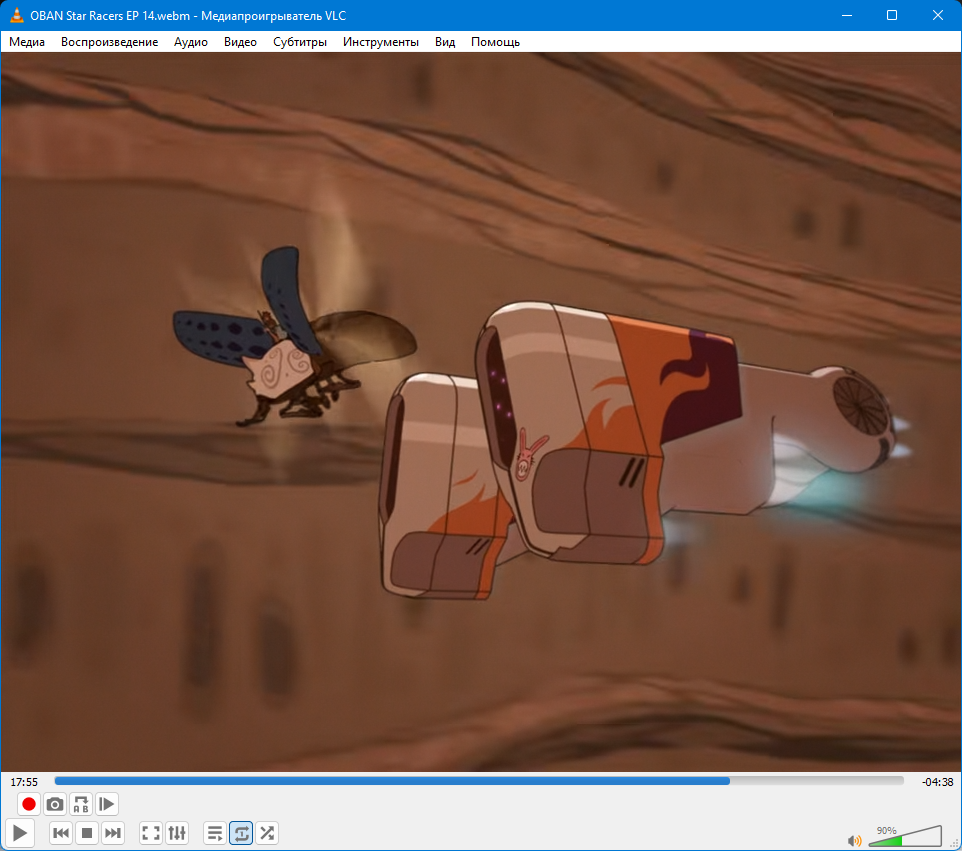Screen dimensions: 962x851
Task: Click the video display area
Action: click(x=481, y=411)
